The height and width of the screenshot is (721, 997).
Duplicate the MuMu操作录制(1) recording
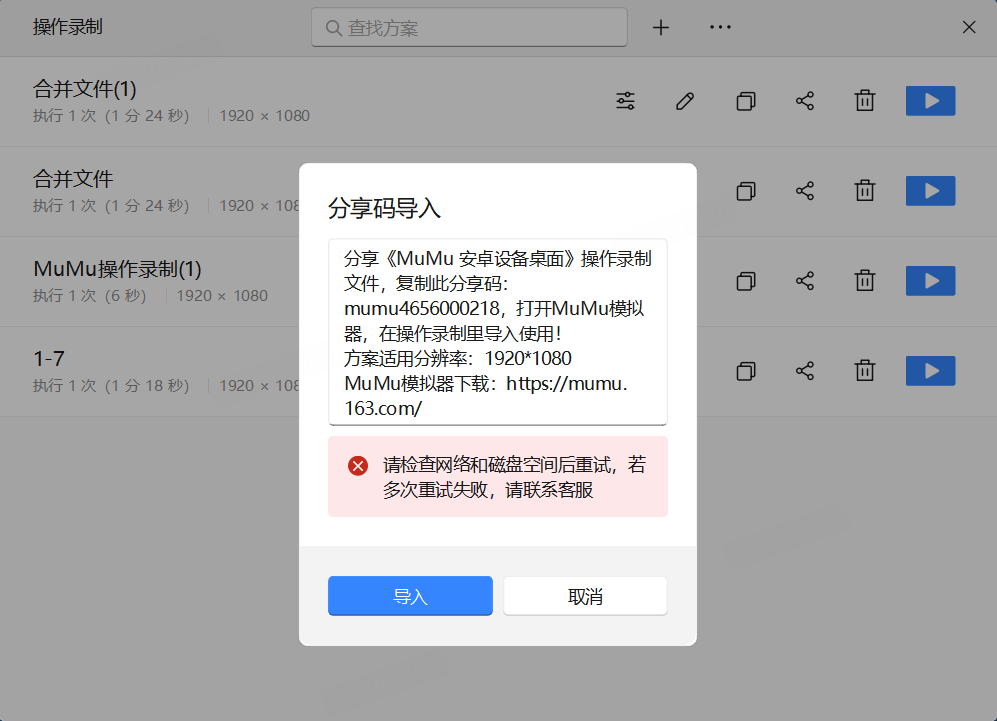(x=745, y=281)
